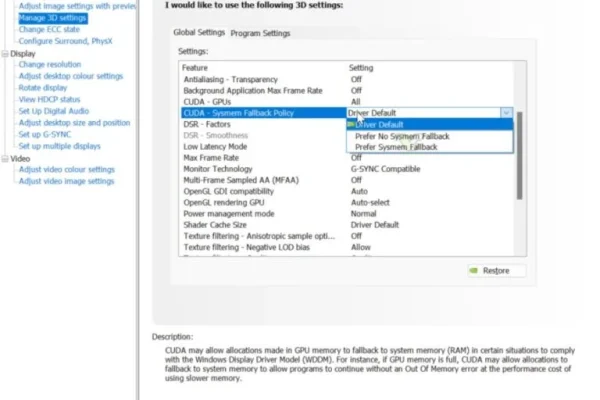Click G-SYNC Compatible setting value
600x400 pixels.
pyautogui.click(x=385, y=169)
